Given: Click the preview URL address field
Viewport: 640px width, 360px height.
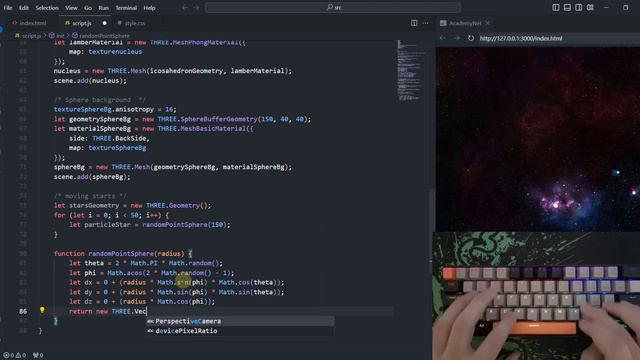Looking at the screenshot, I should 559,38.
